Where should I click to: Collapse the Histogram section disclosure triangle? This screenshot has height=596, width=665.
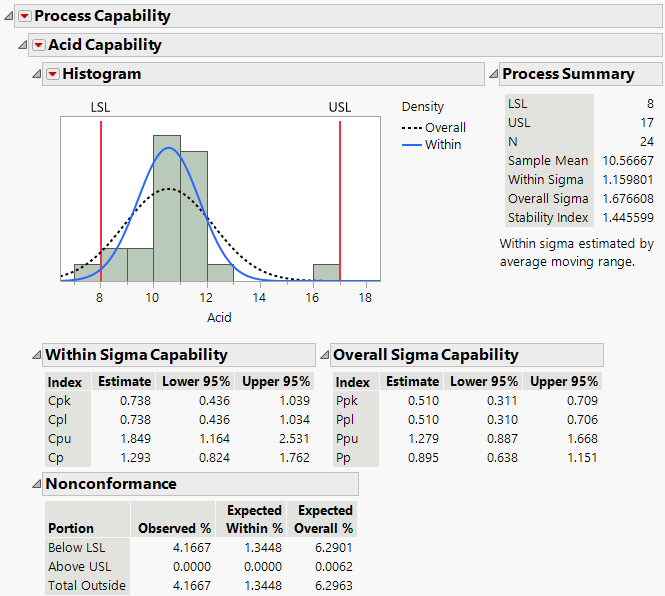[36, 74]
